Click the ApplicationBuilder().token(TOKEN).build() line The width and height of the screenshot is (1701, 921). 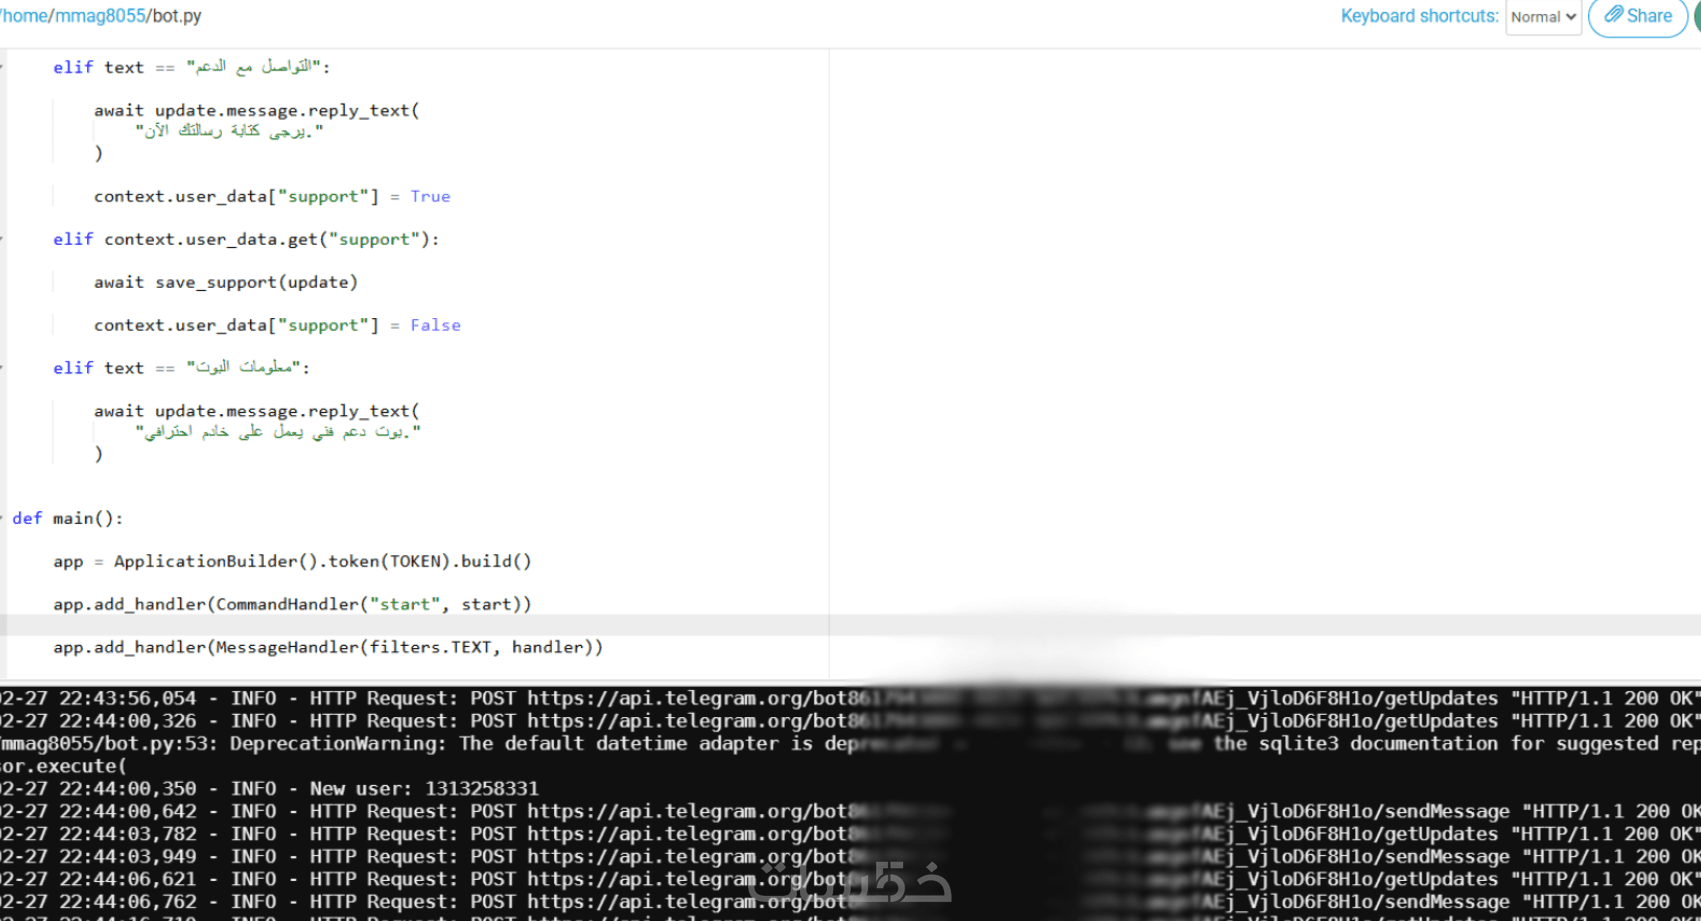(x=292, y=561)
